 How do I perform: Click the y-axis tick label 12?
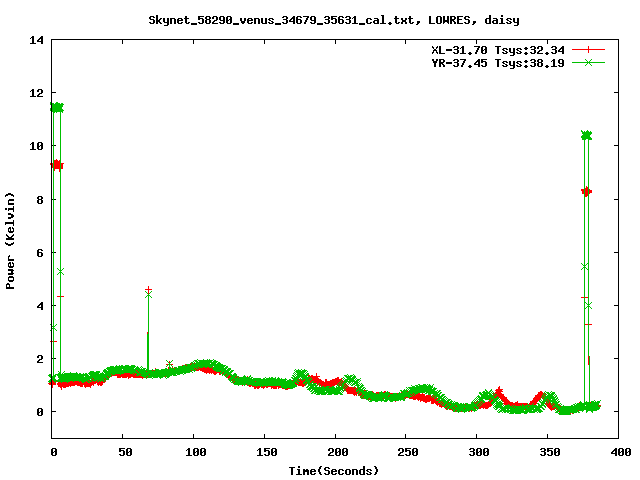36,93
